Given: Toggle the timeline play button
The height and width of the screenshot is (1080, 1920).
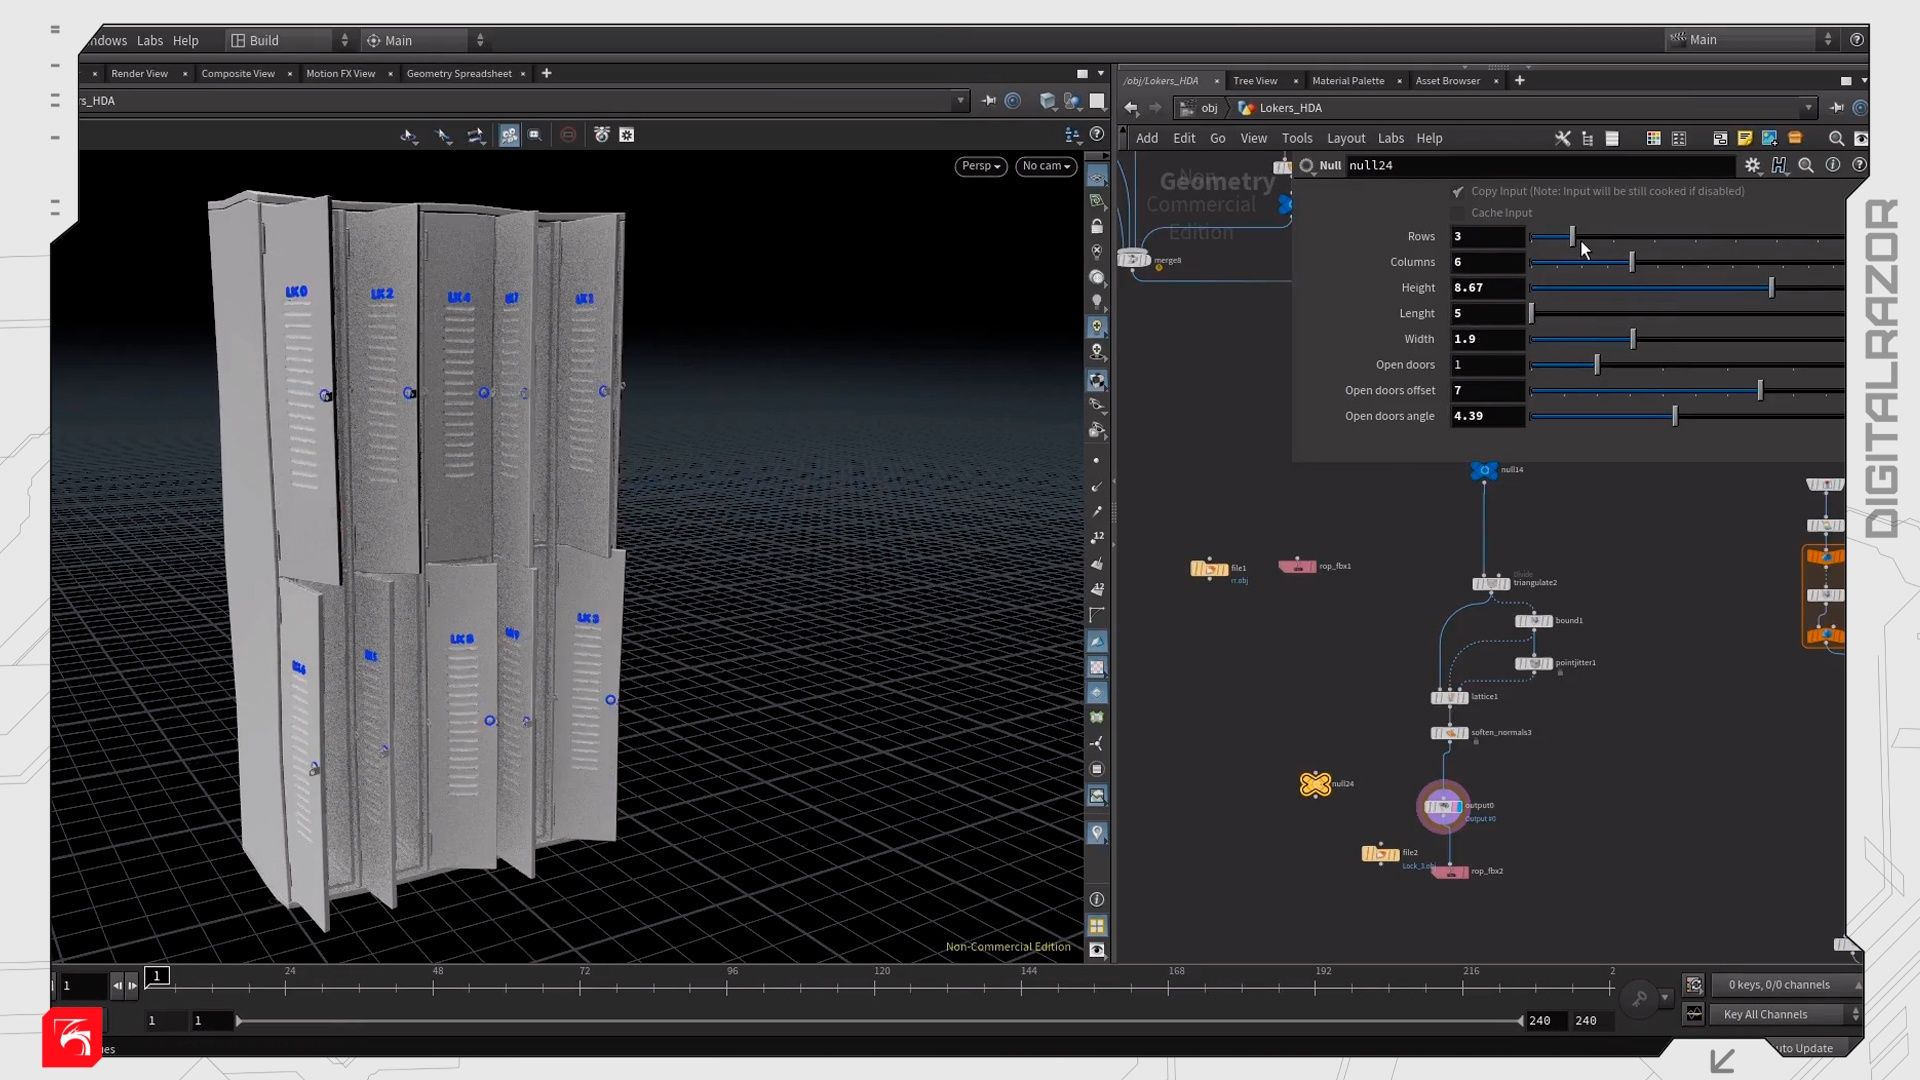Looking at the screenshot, I should click(132, 986).
